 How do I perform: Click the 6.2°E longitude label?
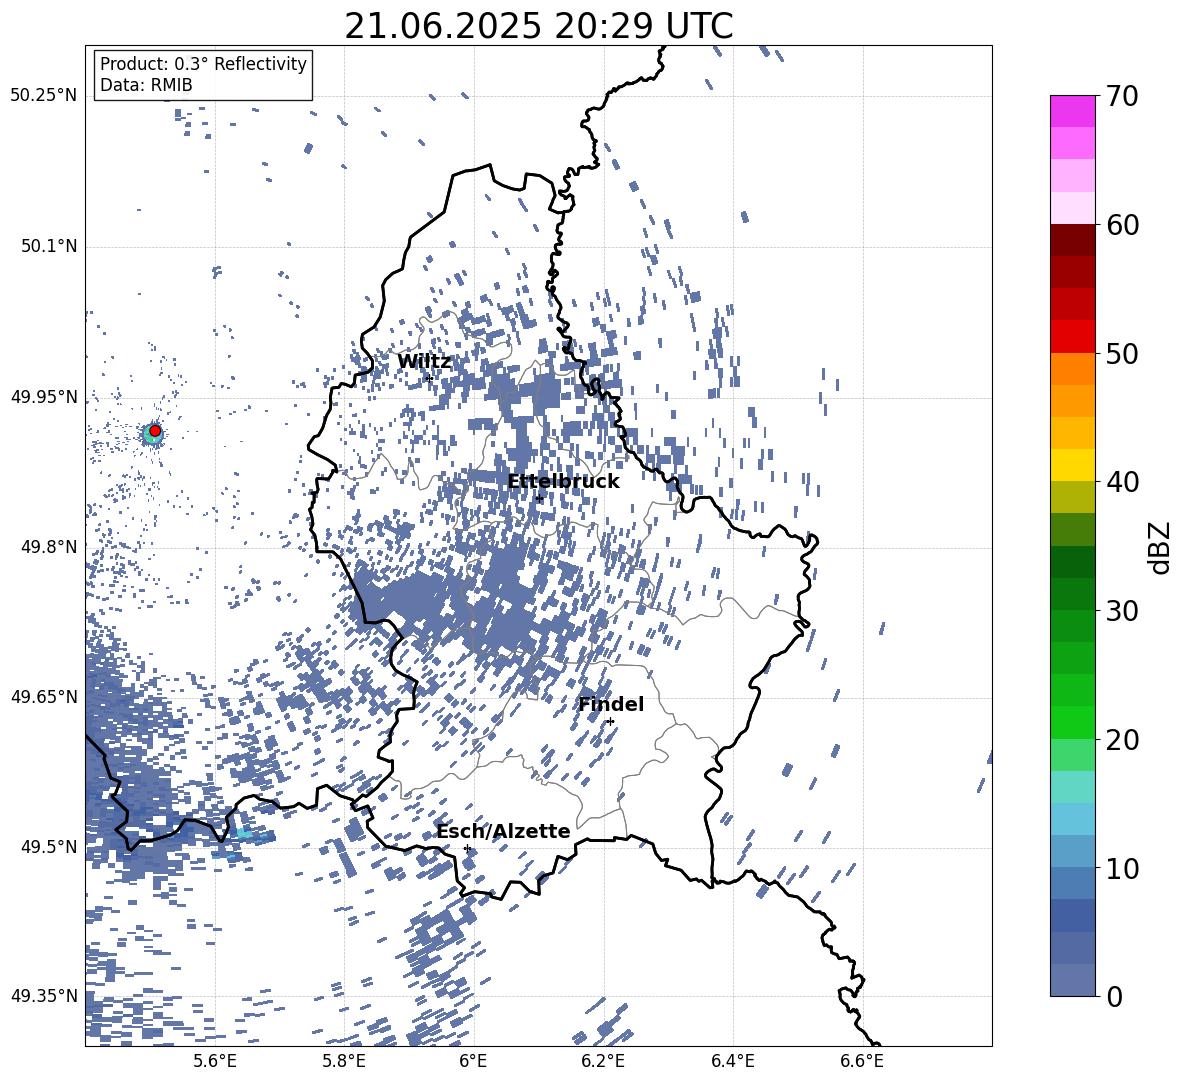[604, 1061]
